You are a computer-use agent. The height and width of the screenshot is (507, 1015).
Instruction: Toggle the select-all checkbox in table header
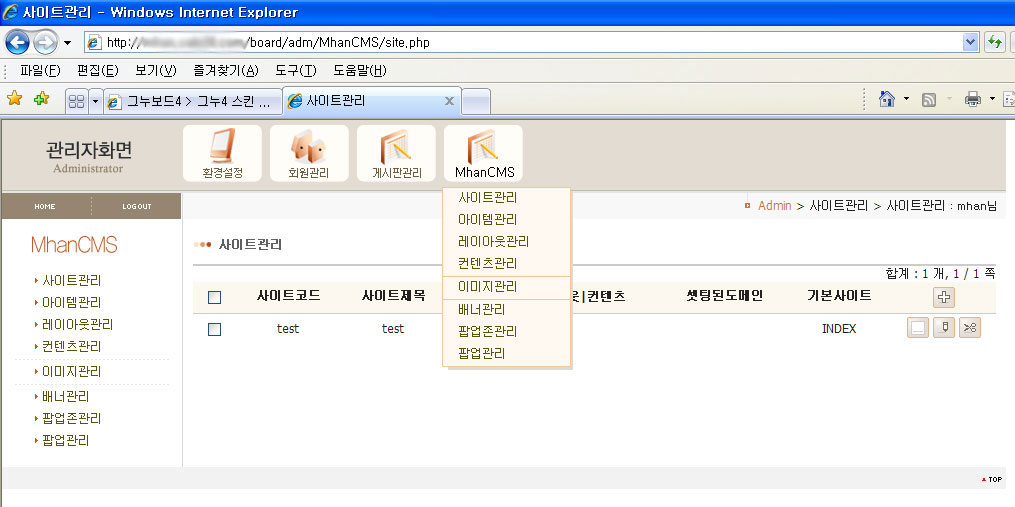pos(214,297)
